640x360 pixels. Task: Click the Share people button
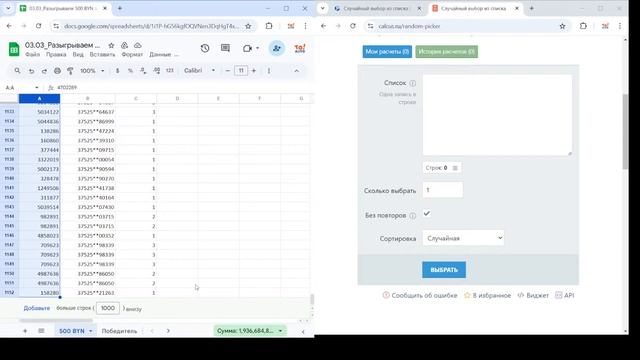coord(277,48)
